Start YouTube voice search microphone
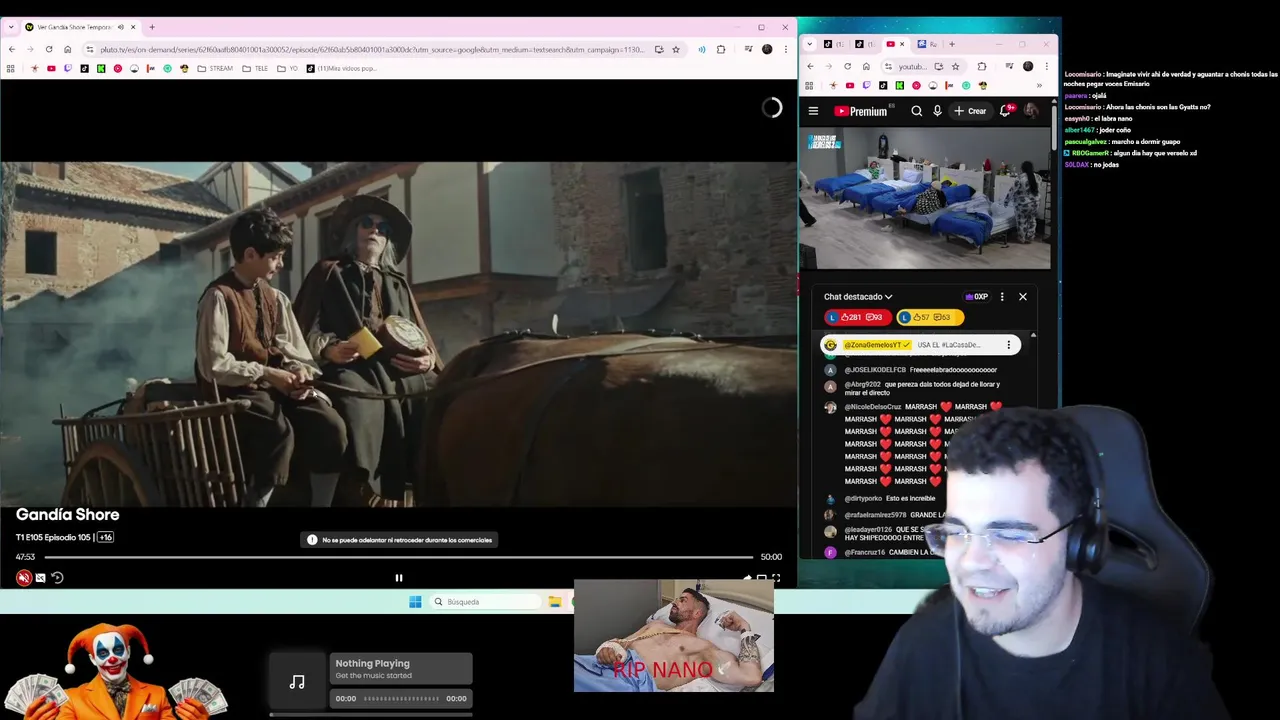 coord(937,111)
